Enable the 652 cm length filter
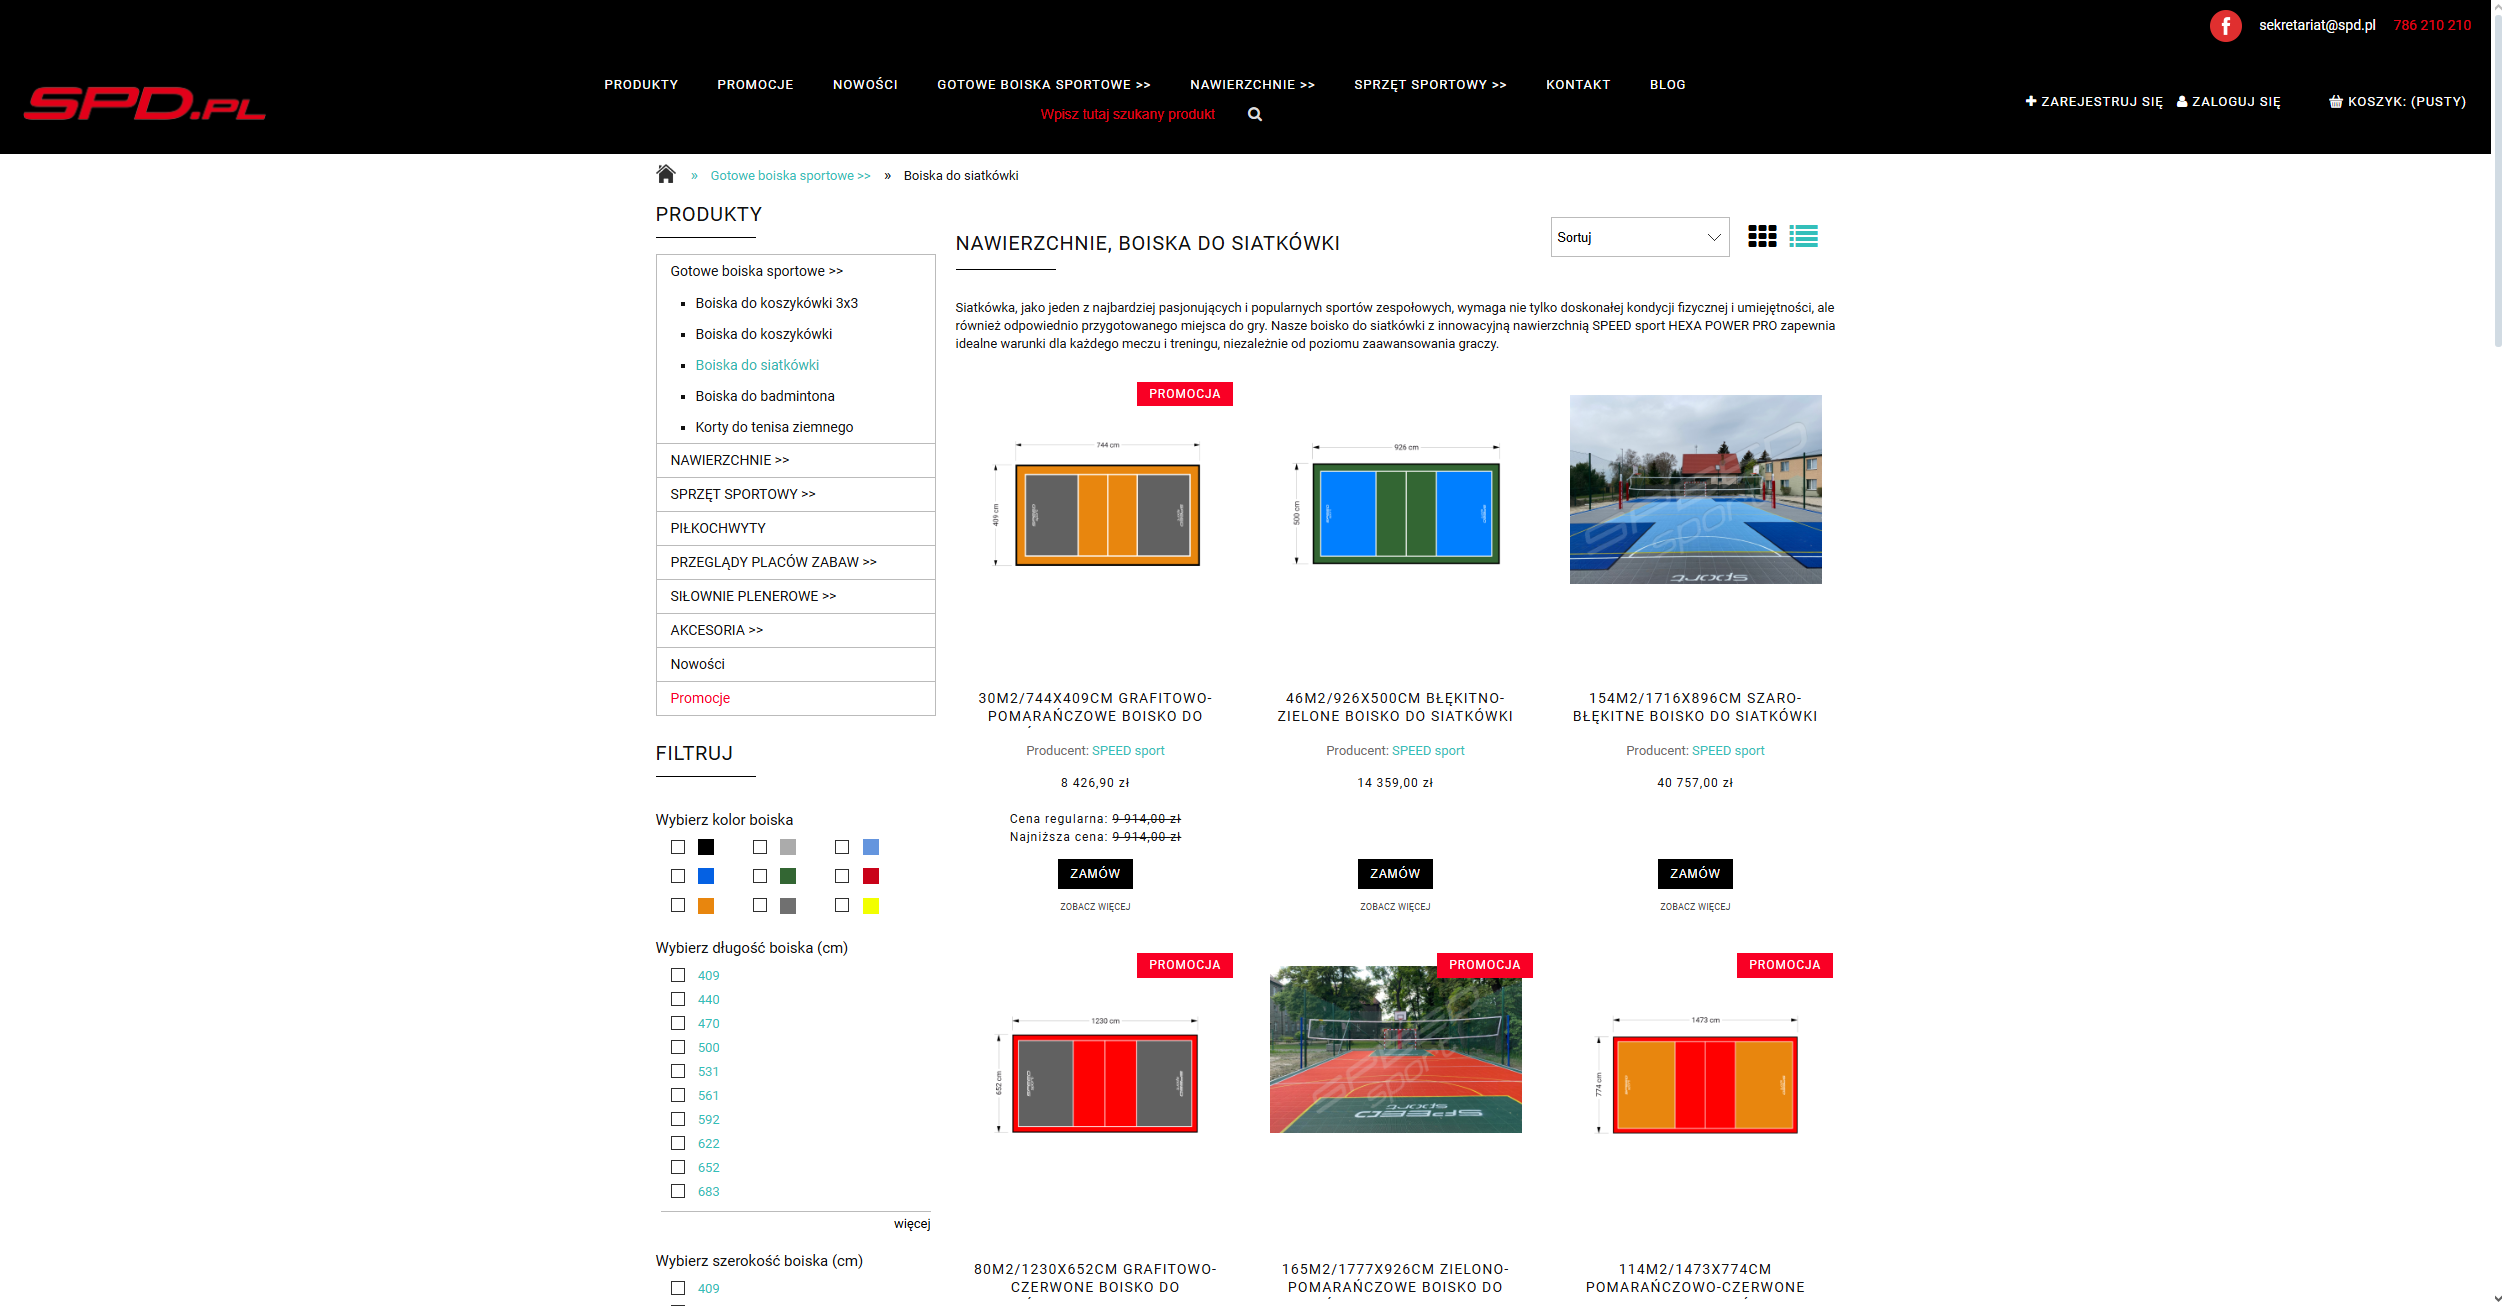The width and height of the screenshot is (2506, 1306). click(x=678, y=1167)
